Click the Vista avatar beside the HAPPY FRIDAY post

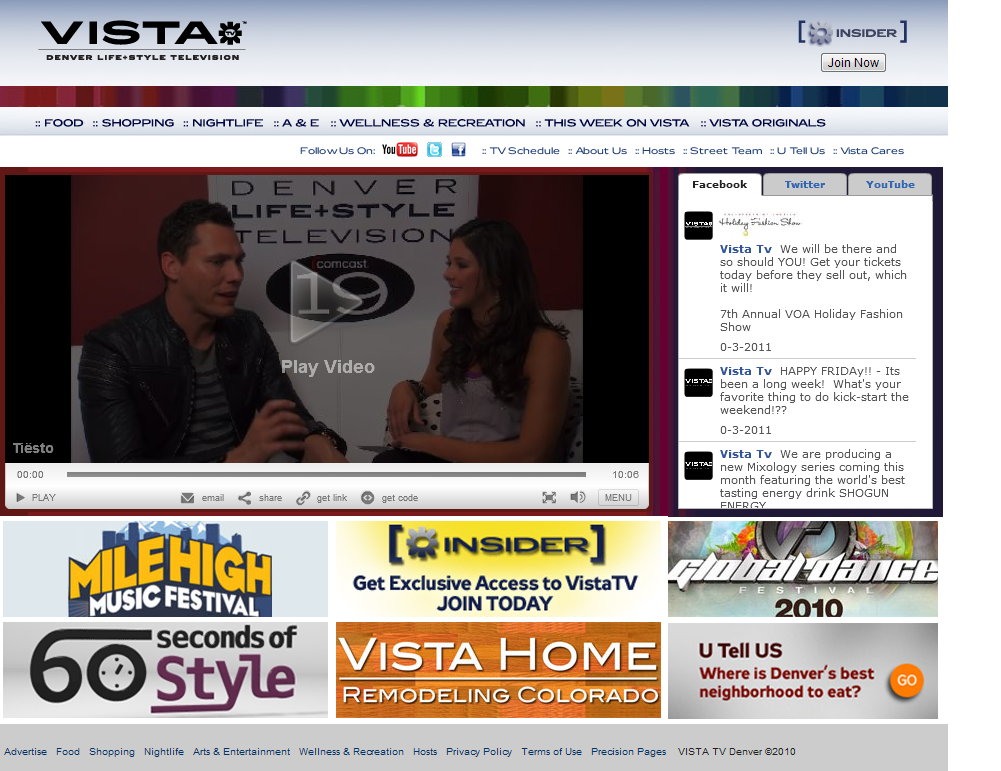tap(698, 382)
